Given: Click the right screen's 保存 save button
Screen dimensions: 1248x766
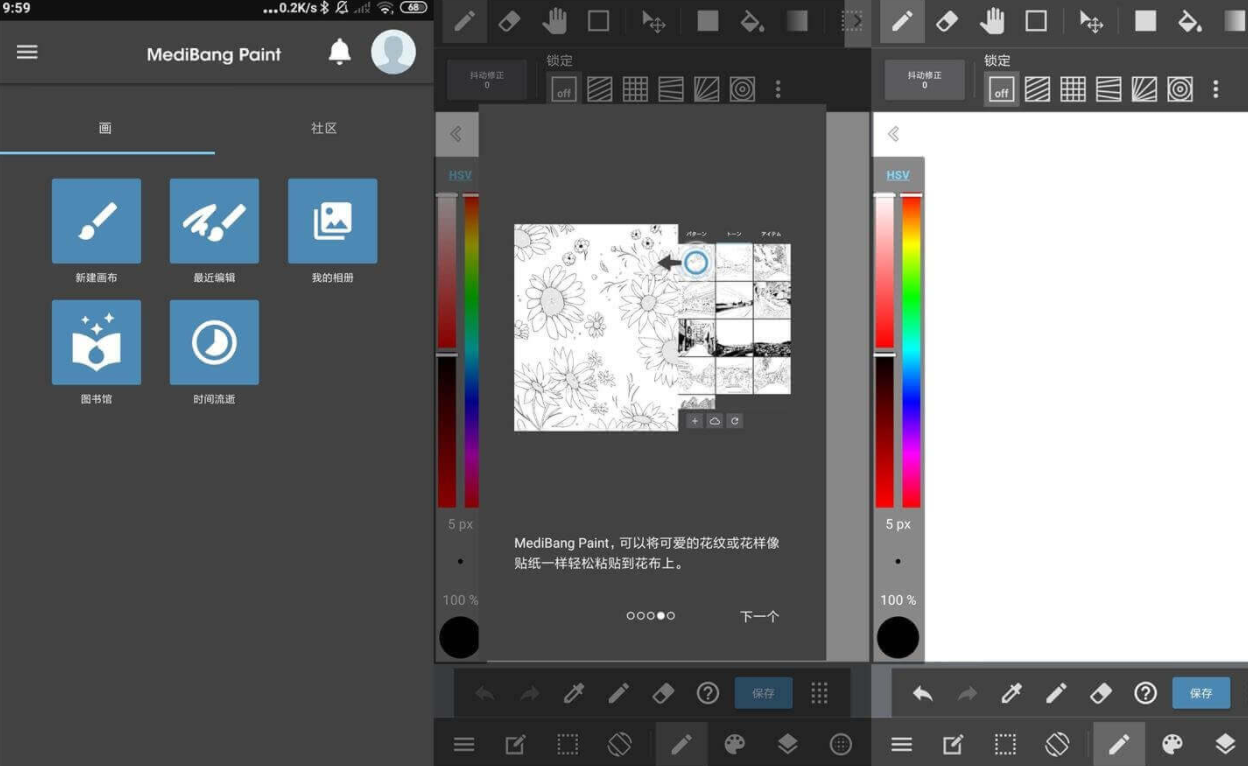Looking at the screenshot, I should 1201,693.
